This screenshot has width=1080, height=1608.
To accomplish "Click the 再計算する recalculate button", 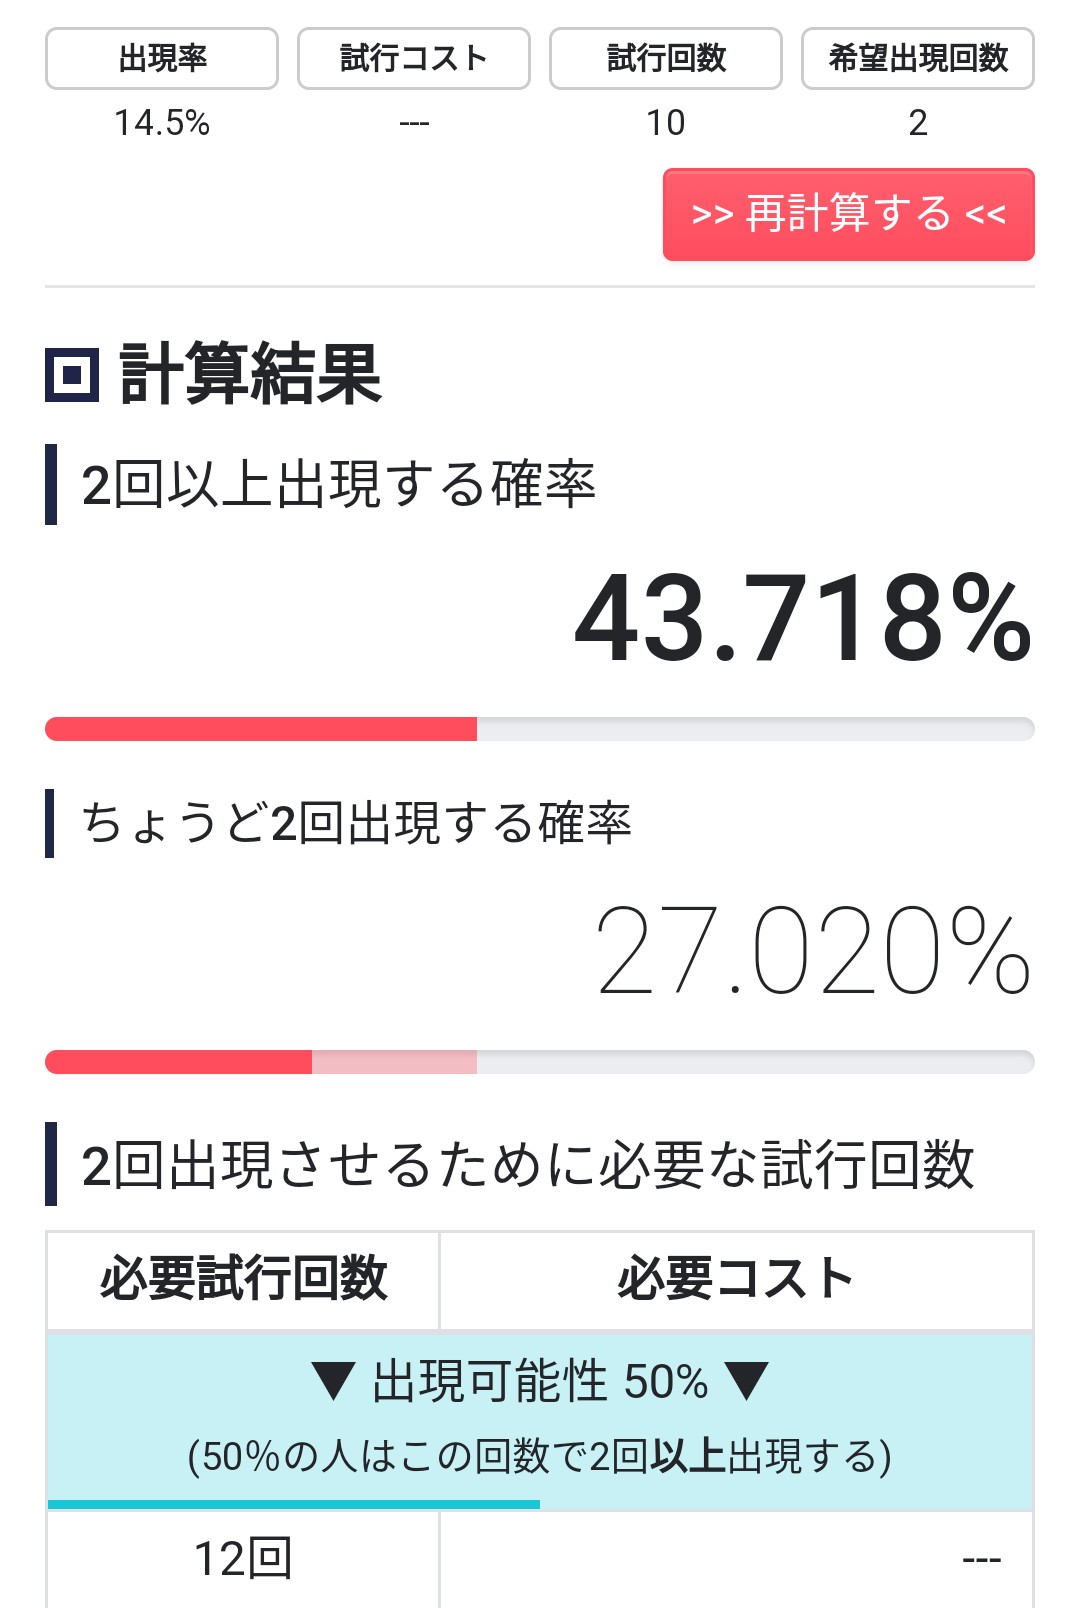I will [x=849, y=215].
